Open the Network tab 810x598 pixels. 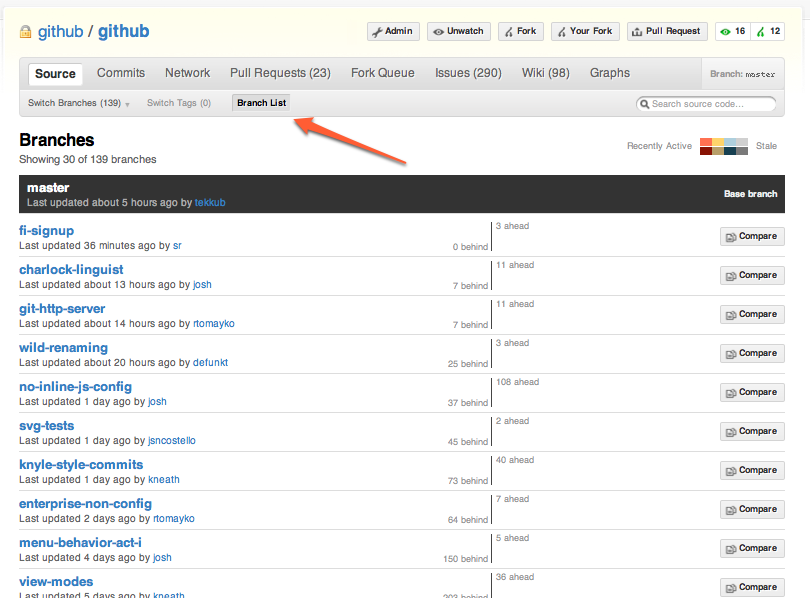pyautogui.click(x=188, y=73)
